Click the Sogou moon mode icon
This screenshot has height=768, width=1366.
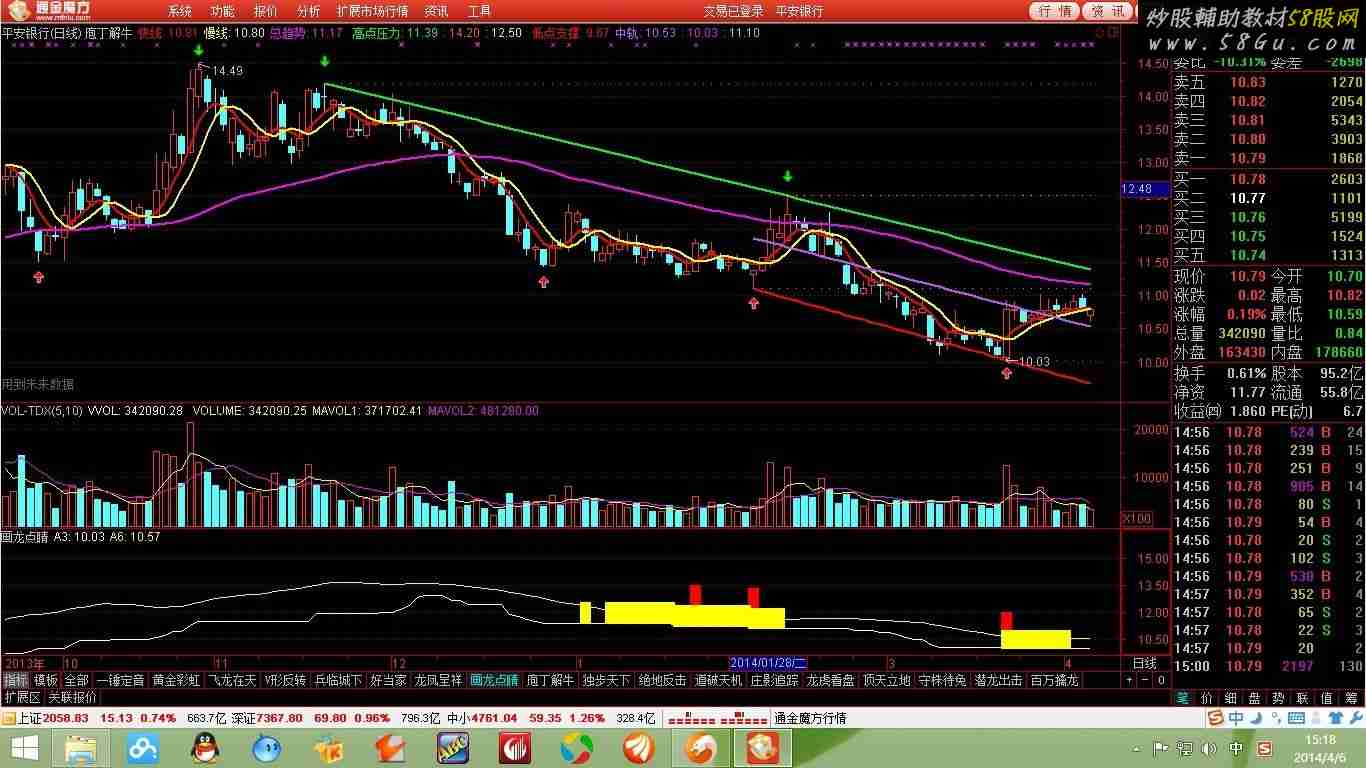[x=1255, y=718]
